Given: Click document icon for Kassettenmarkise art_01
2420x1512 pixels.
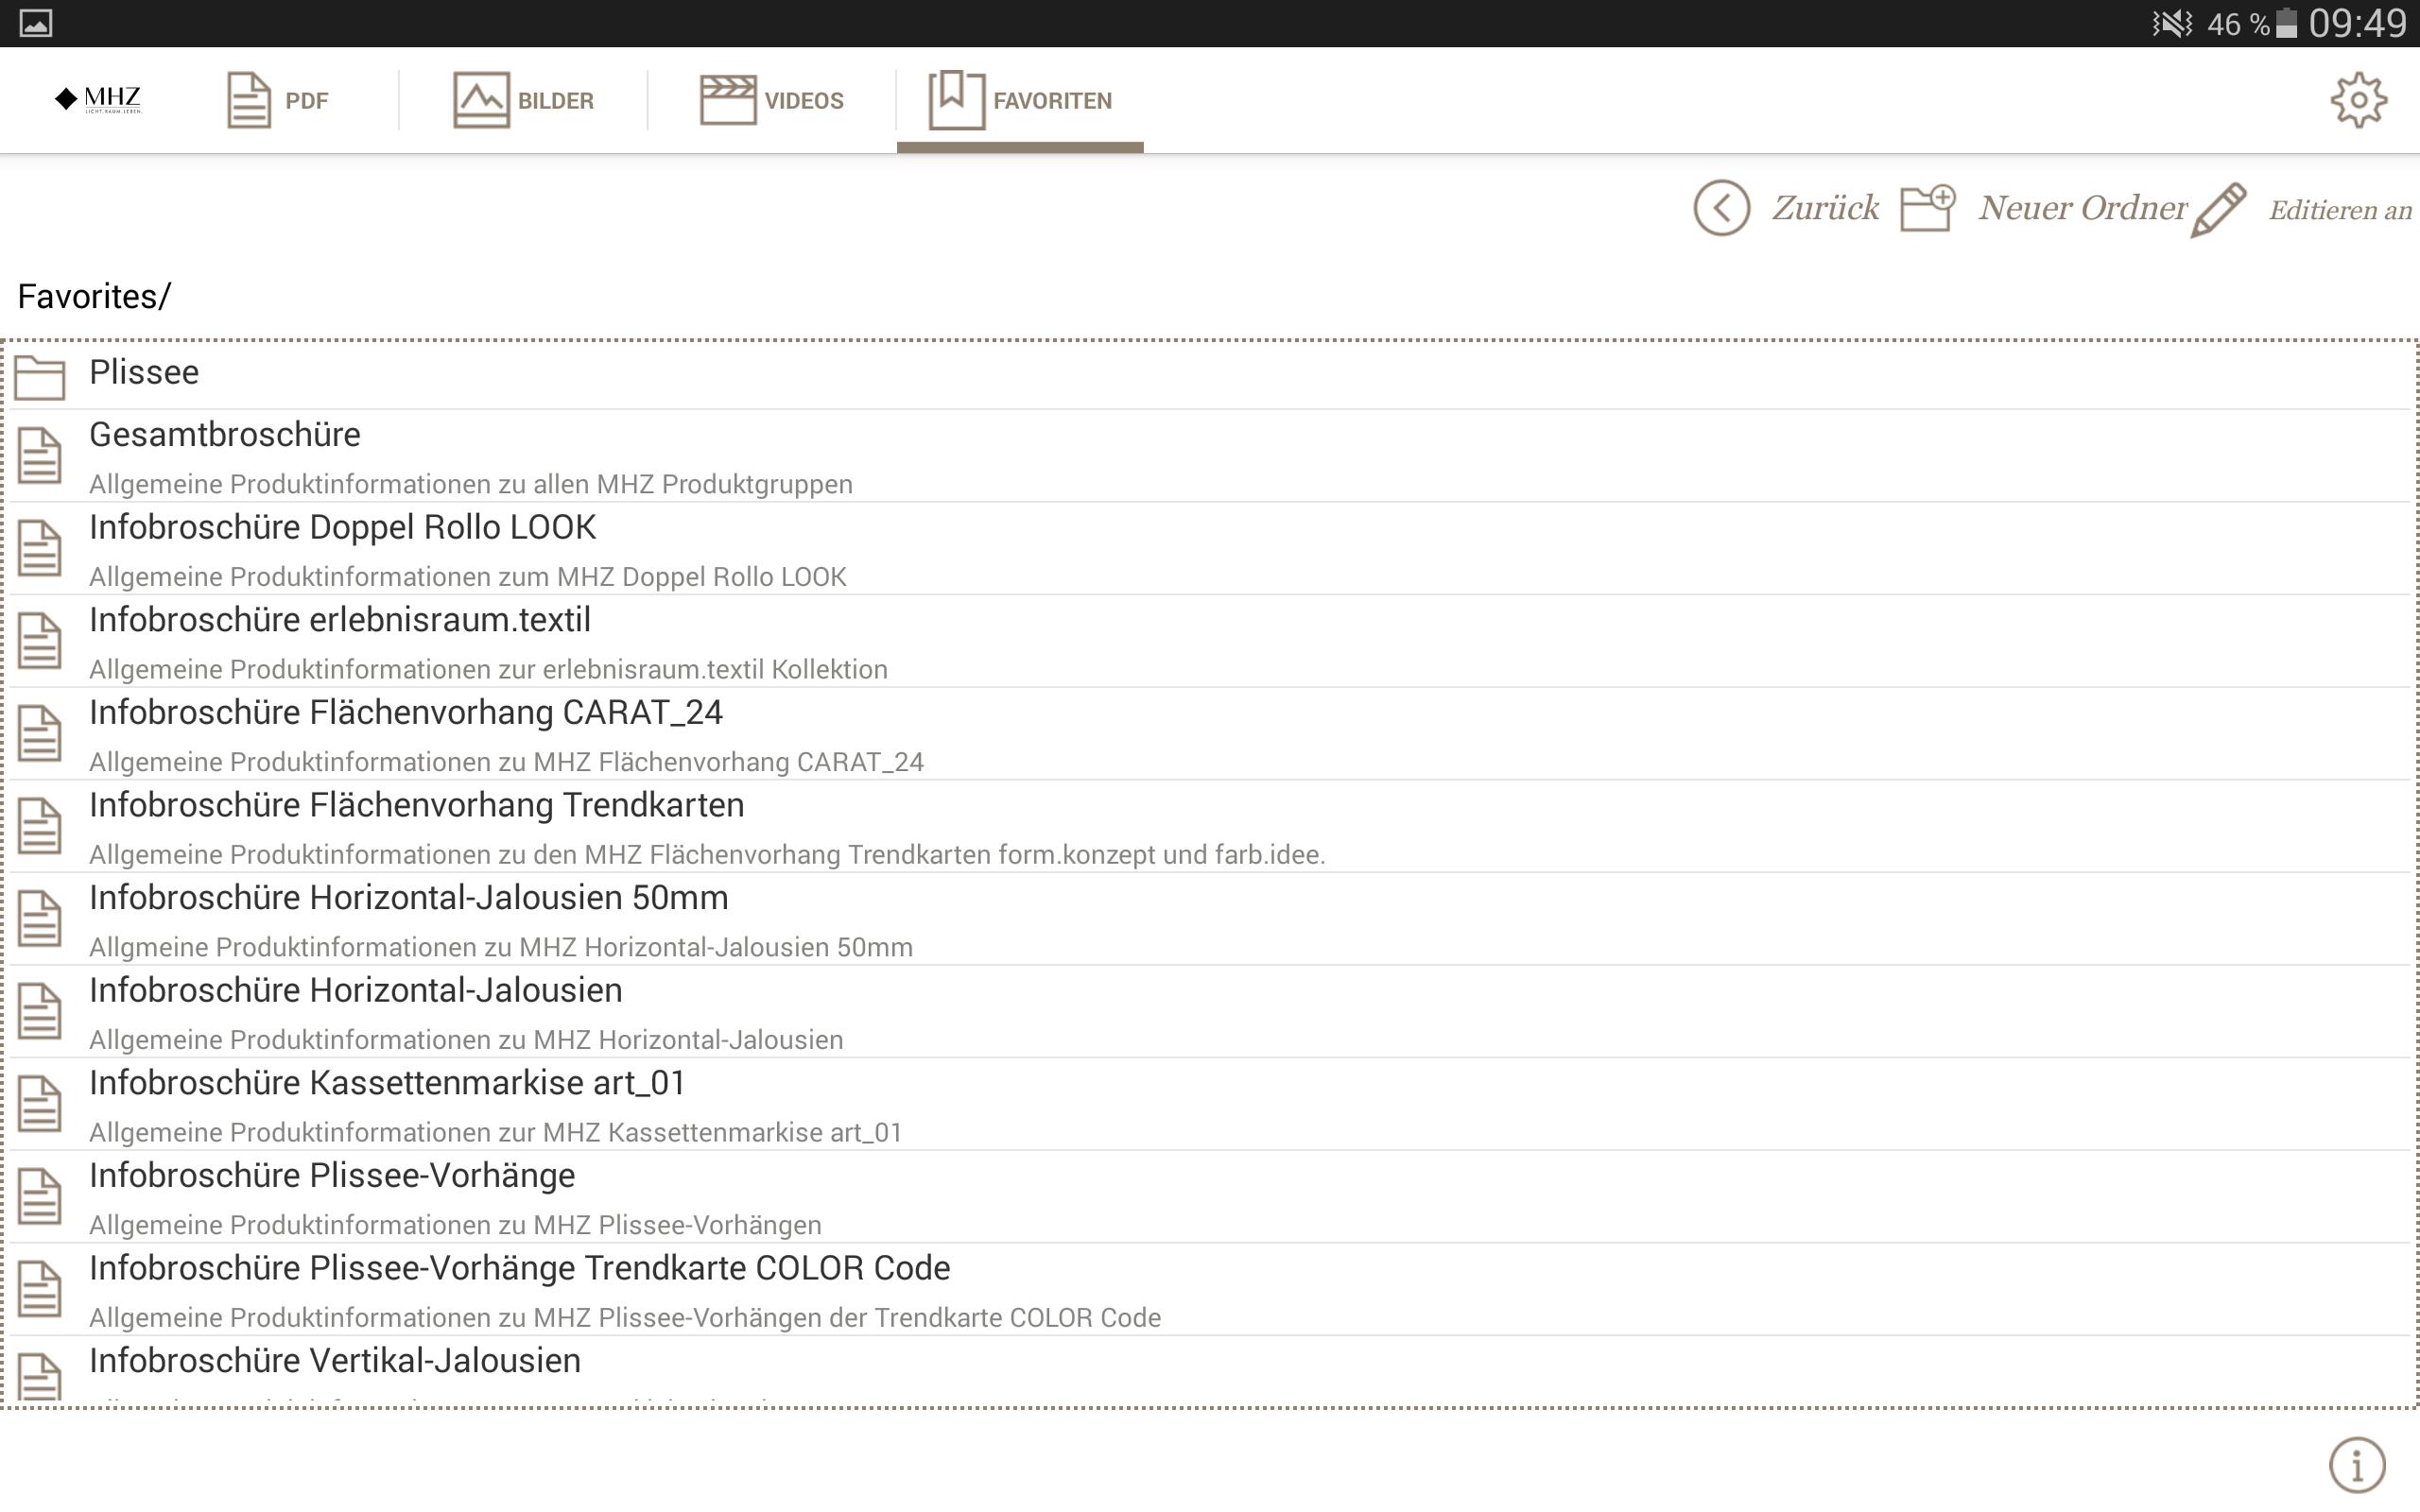Looking at the screenshot, I should click(x=40, y=1104).
